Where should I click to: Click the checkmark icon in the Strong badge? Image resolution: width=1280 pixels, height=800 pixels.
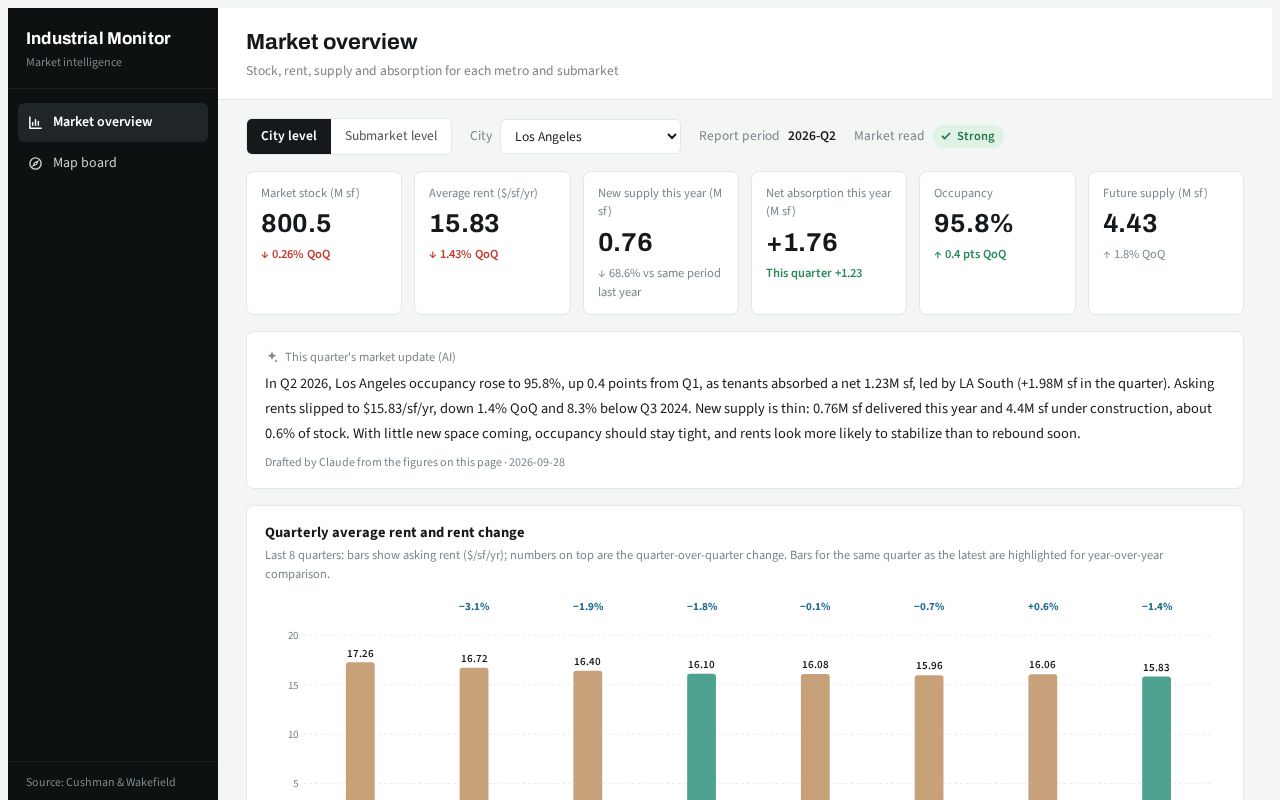point(946,136)
